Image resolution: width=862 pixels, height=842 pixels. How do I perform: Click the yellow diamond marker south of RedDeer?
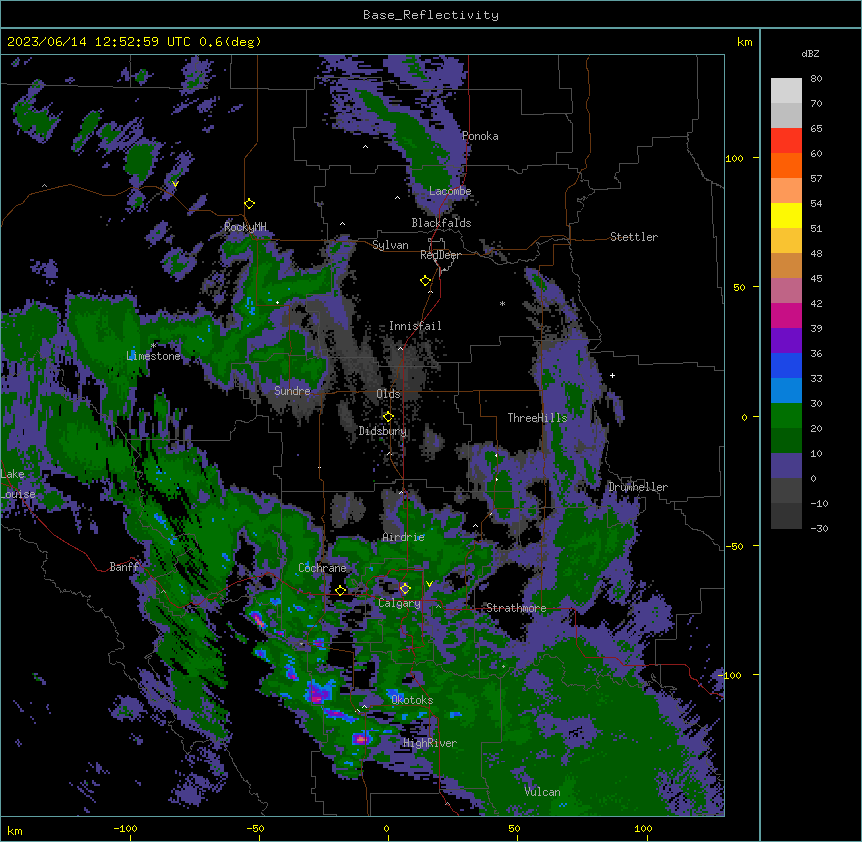(425, 280)
